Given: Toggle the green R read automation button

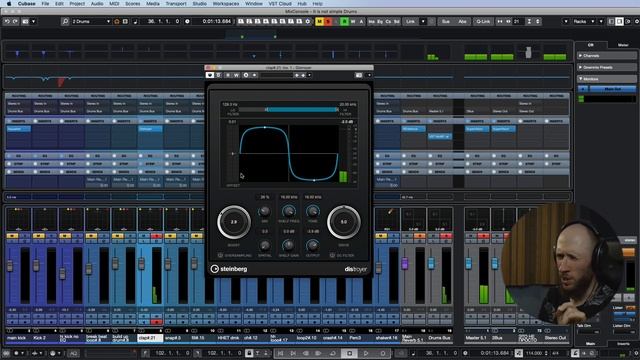Looking at the screenshot, I should tap(344, 21).
